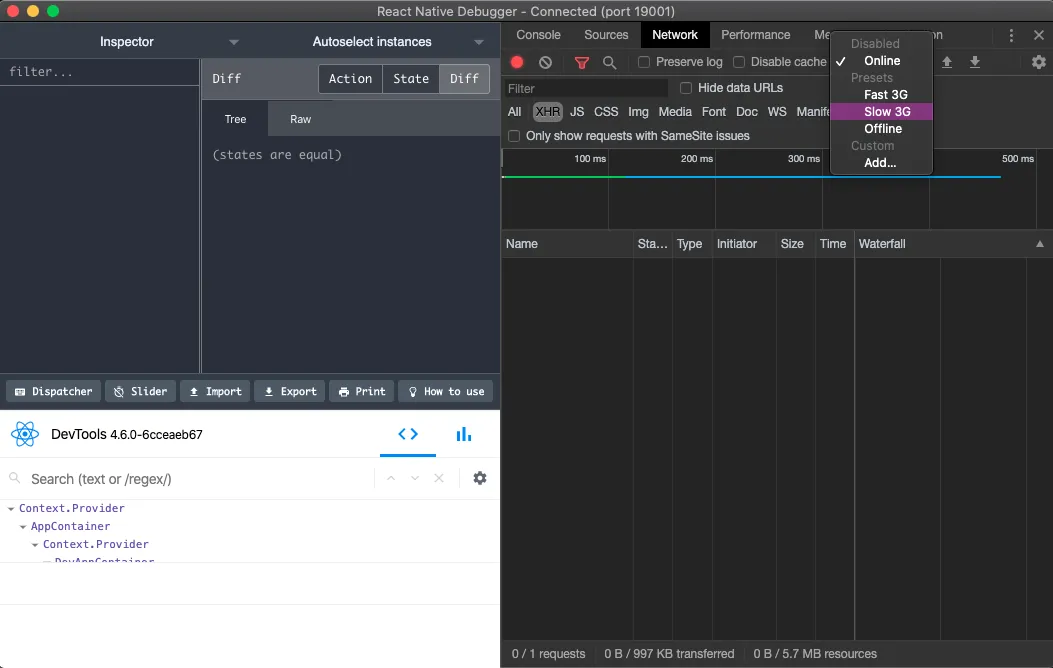Collapse the AppContainer tree node

pos(23,527)
